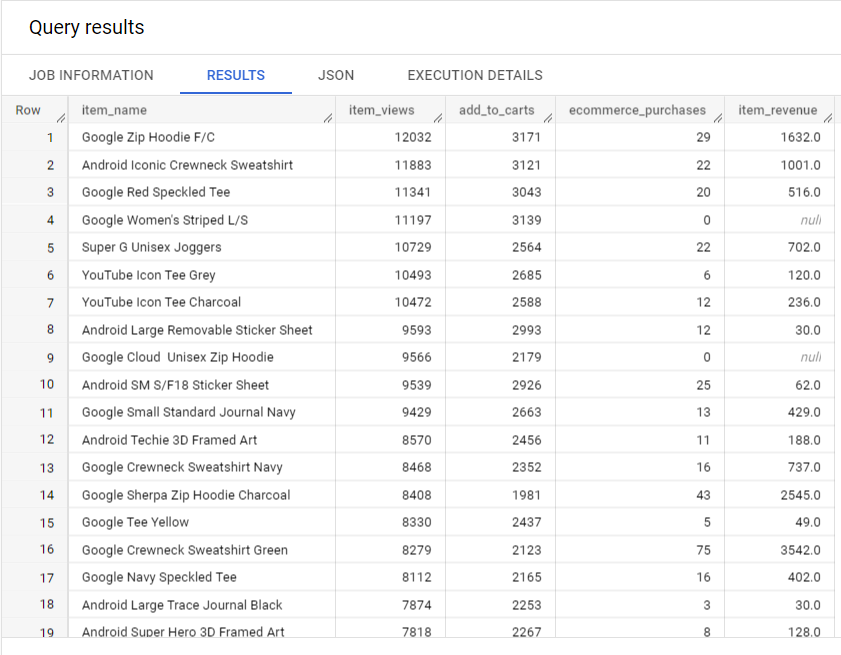Viewport: 841px width, 655px height.
Task: Click item_revenue value 1632.0
Action: click(x=800, y=137)
